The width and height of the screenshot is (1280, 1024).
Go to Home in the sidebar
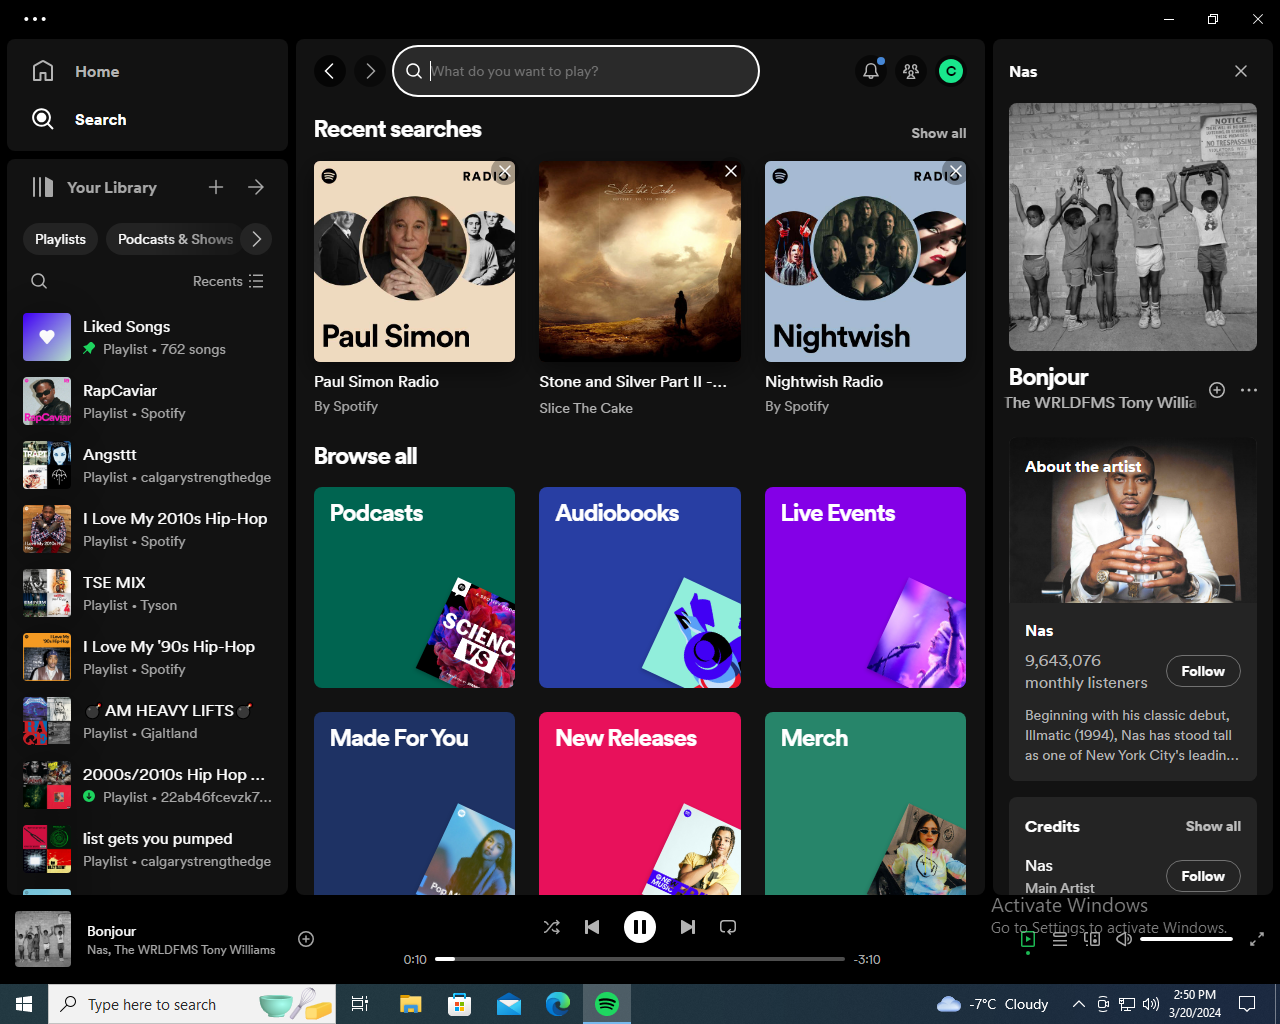pyautogui.click(x=76, y=72)
